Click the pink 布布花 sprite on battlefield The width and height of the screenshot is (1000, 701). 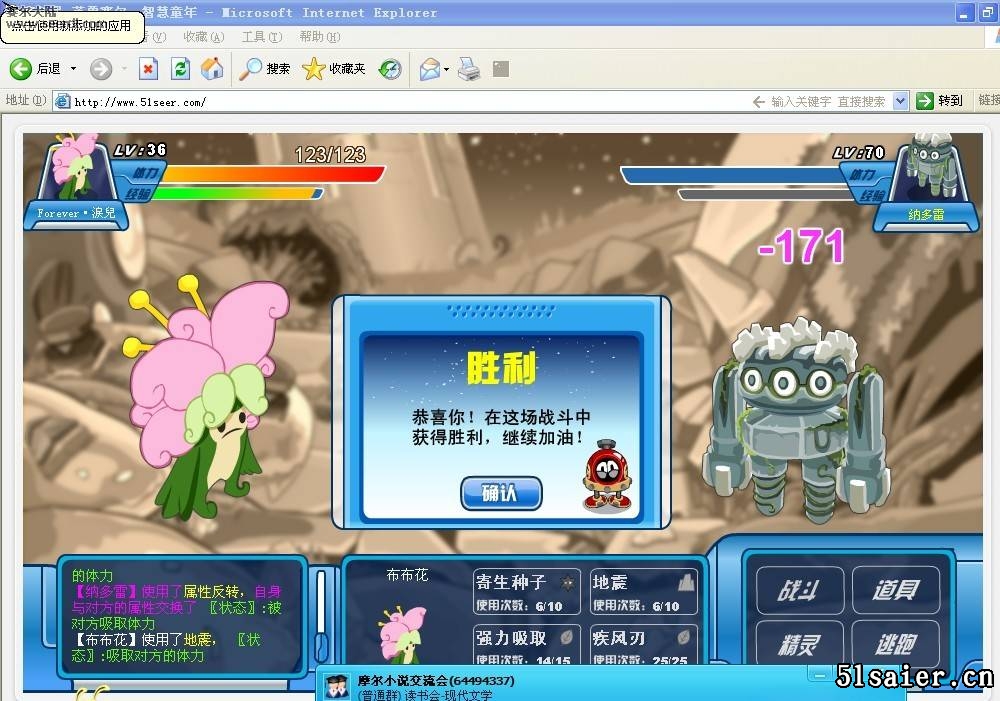pos(204,399)
